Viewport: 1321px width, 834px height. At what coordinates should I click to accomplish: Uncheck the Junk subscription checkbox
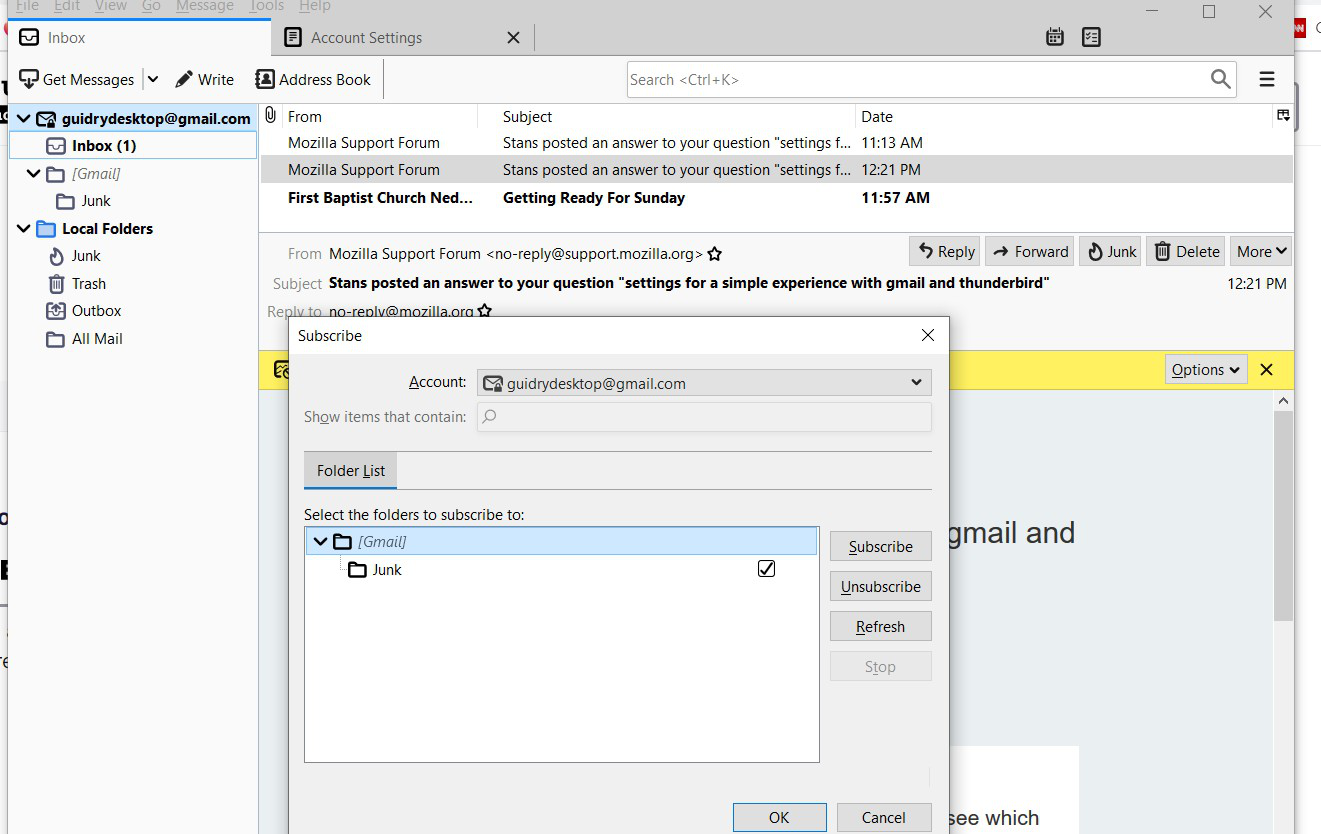click(766, 568)
